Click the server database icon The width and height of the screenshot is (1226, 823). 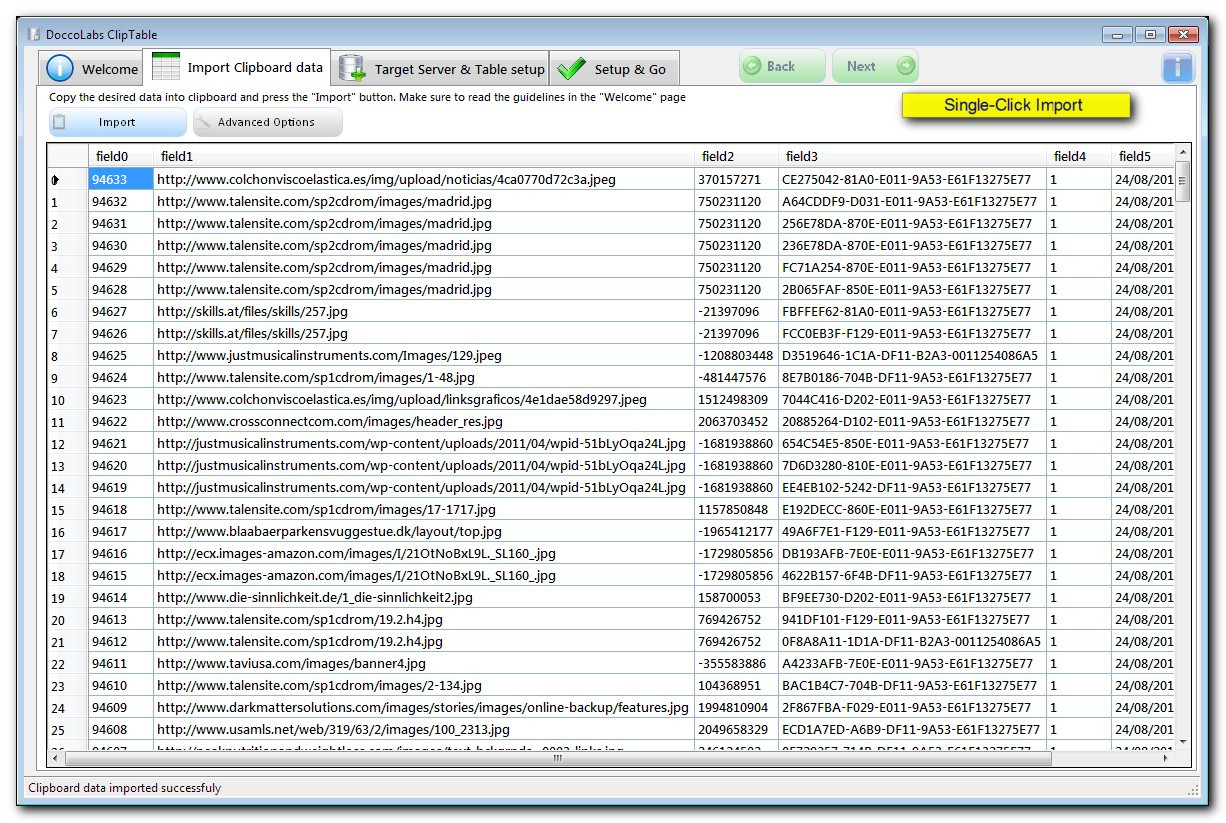point(352,68)
